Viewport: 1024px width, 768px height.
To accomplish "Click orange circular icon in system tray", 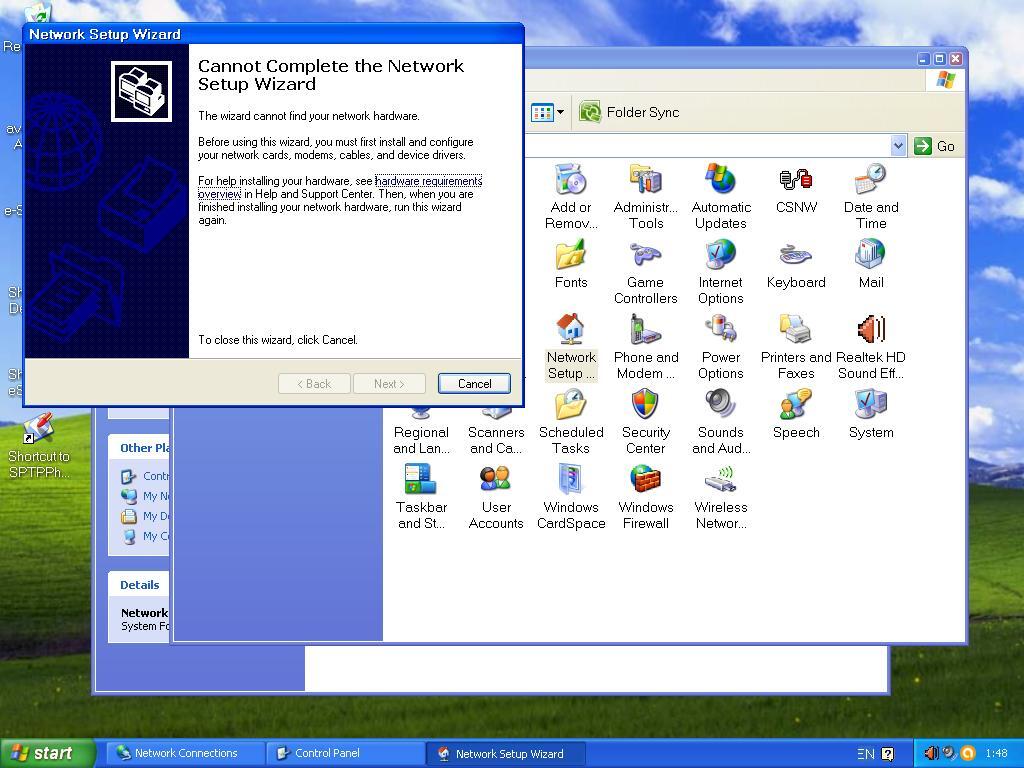I will (968, 753).
